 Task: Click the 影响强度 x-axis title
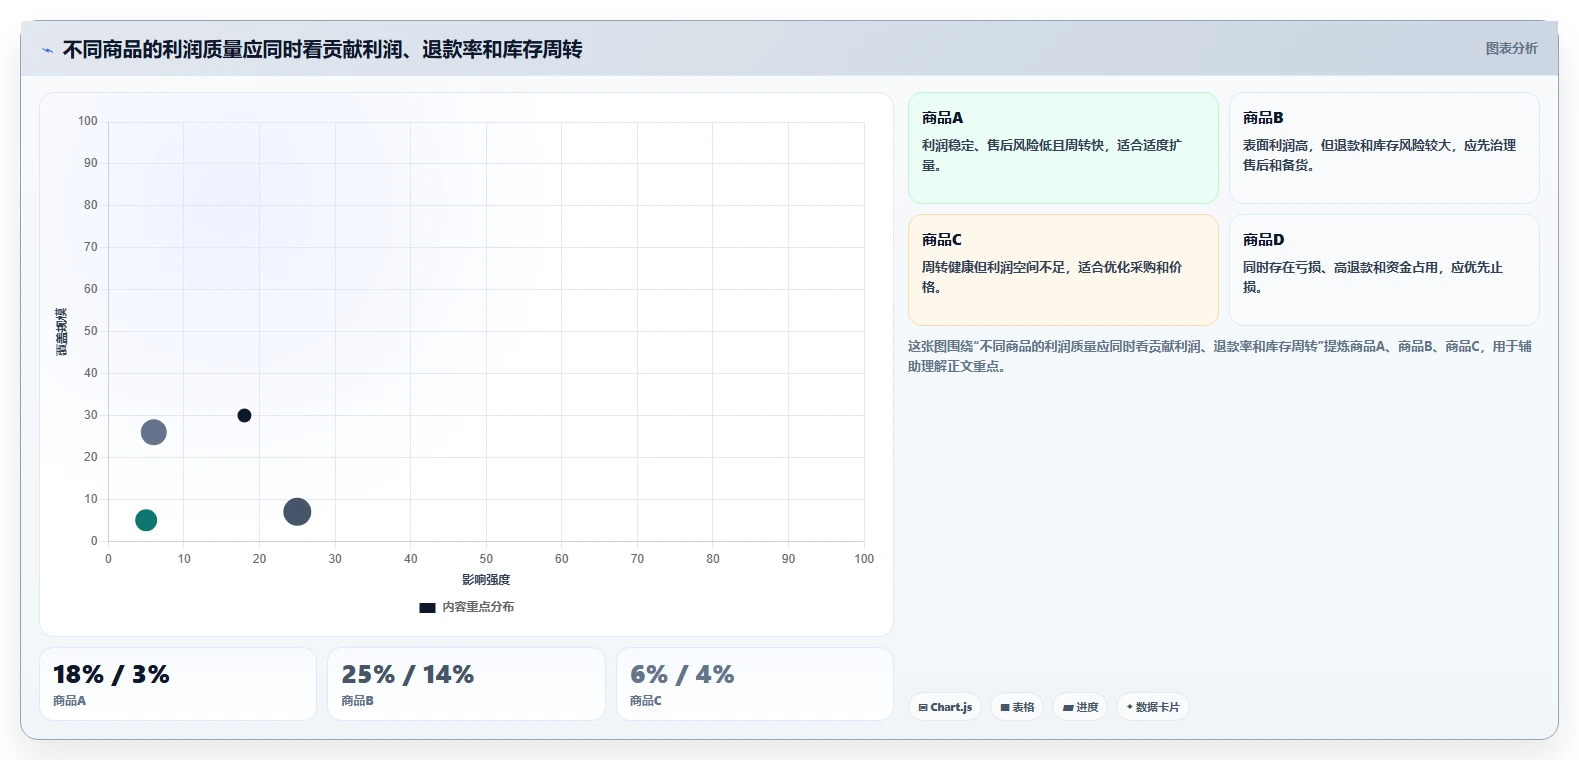tap(486, 580)
